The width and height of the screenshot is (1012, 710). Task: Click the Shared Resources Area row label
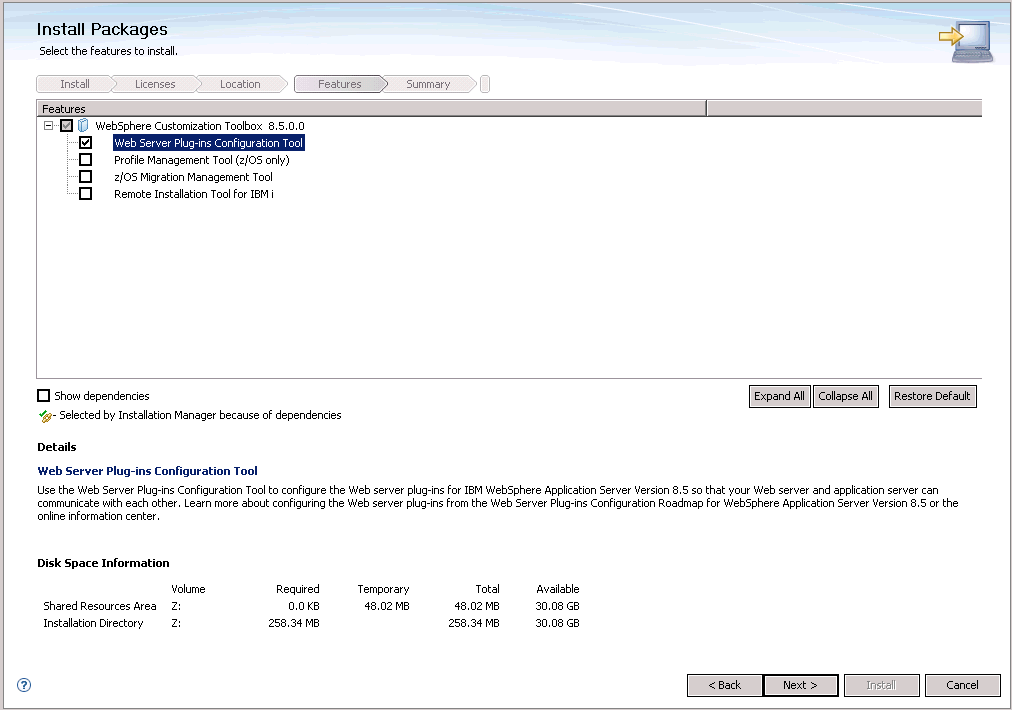99,606
